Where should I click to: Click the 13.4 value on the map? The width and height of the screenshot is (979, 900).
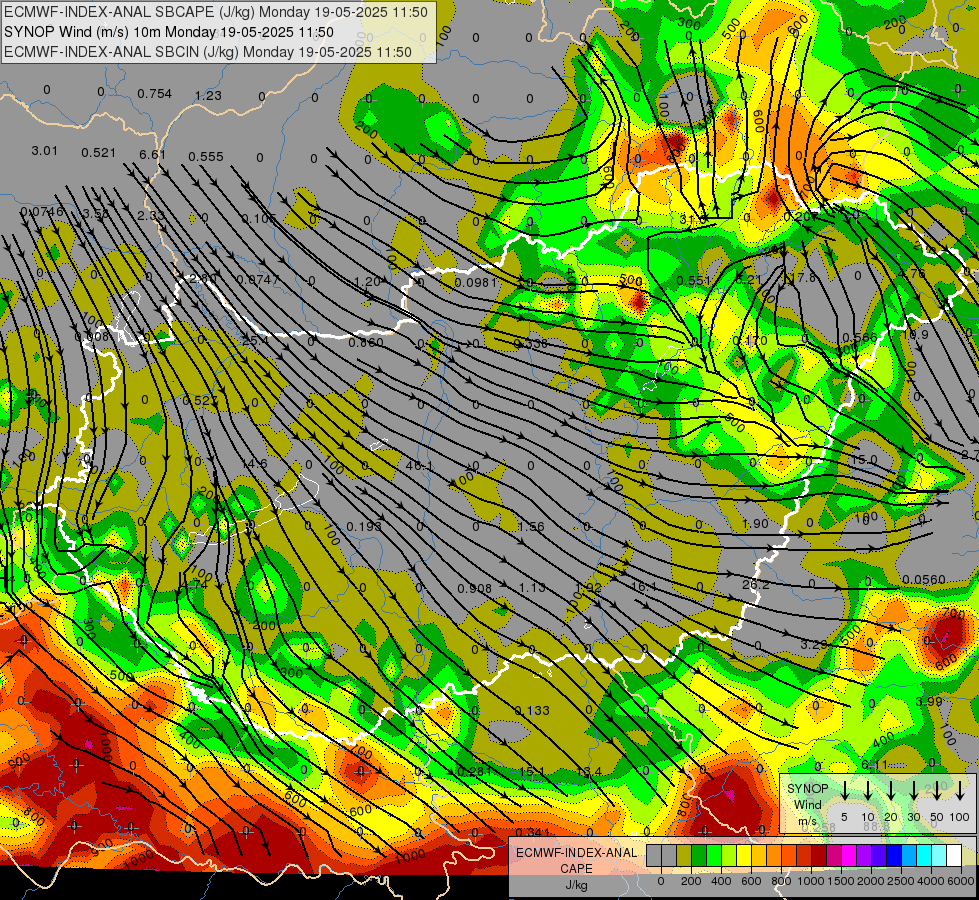(589, 772)
